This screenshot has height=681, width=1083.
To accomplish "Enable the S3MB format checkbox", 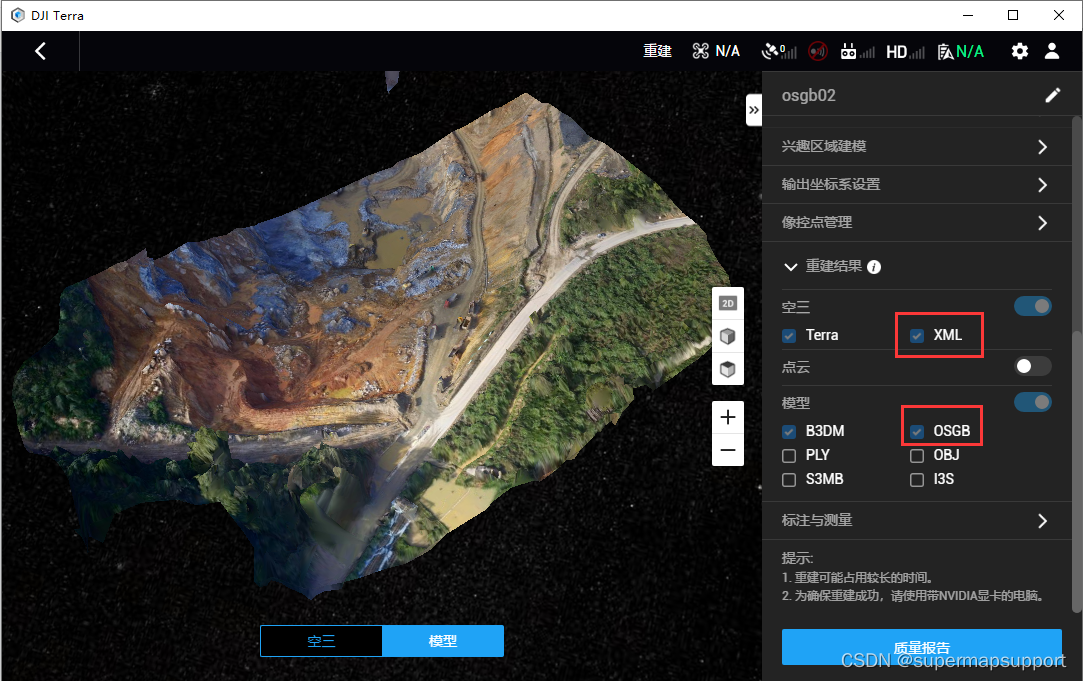I will (789, 480).
